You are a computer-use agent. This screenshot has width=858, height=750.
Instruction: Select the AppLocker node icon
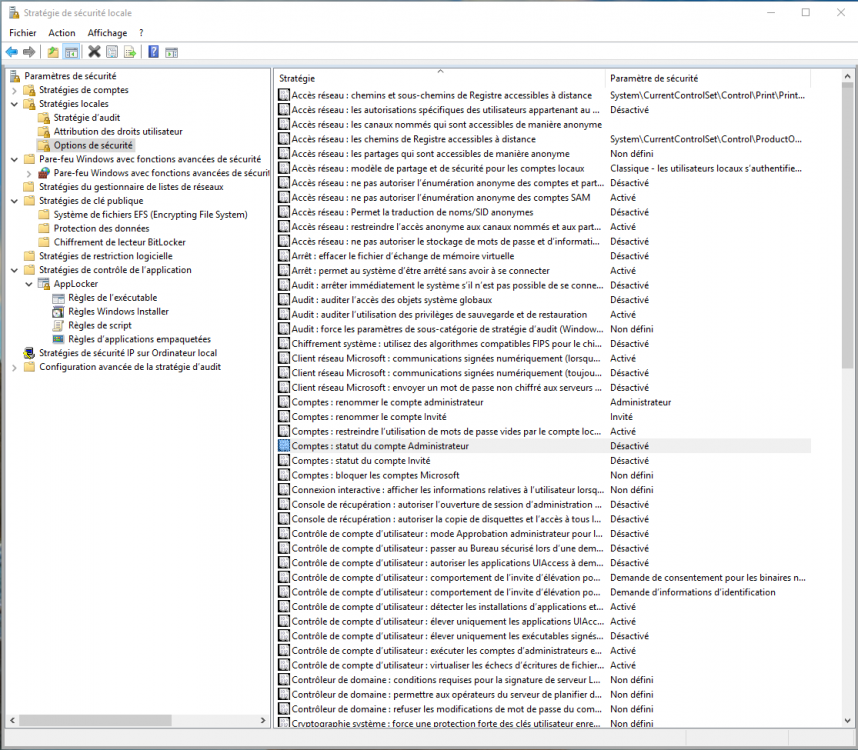pos(44,284)
